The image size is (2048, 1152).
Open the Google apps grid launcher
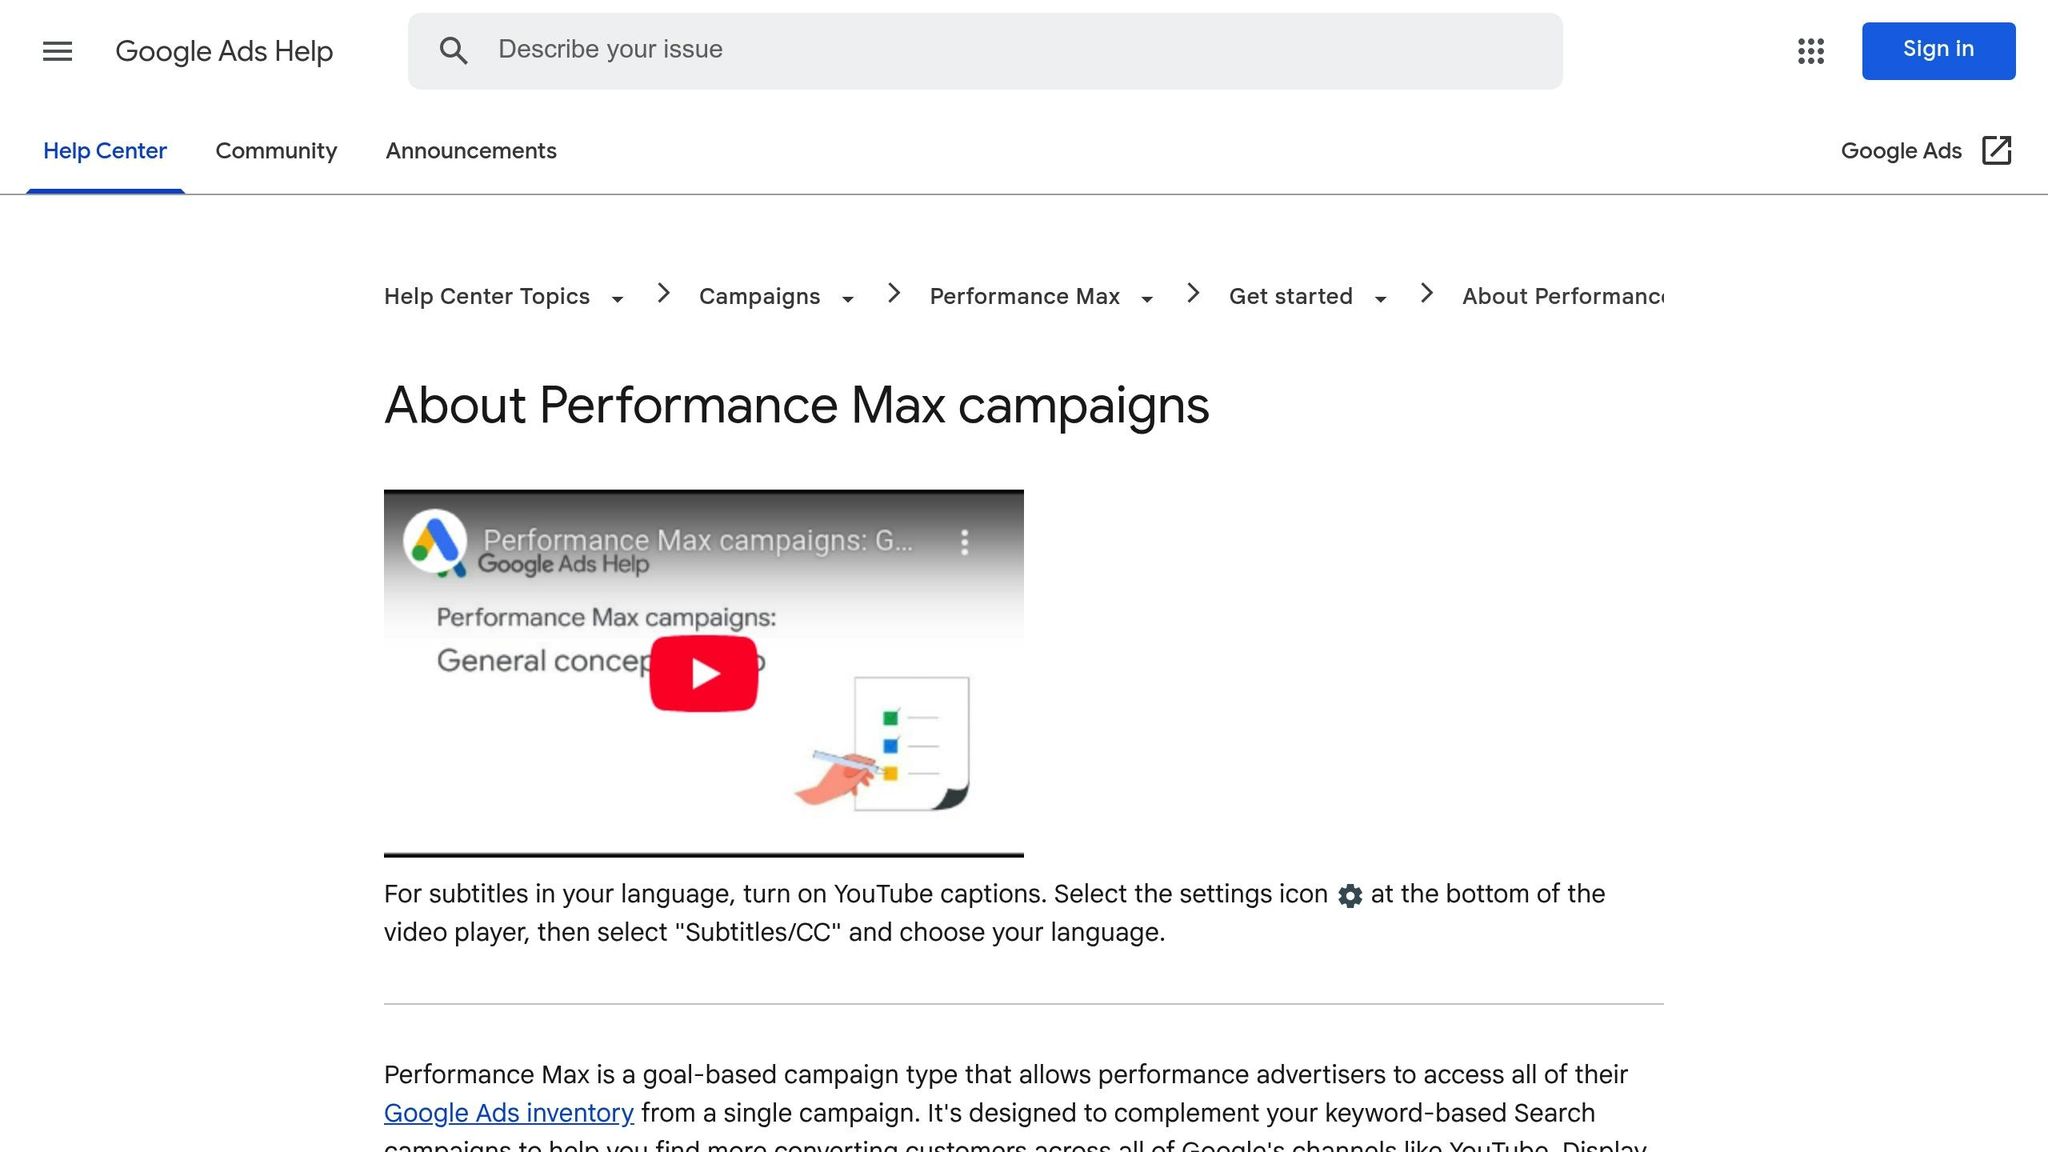[1811, 51]
